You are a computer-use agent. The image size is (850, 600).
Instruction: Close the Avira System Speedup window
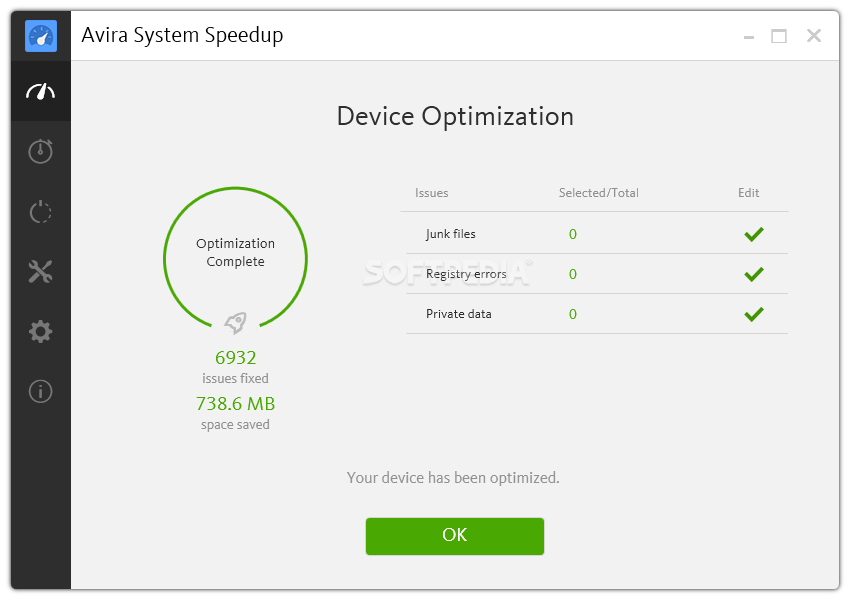814,36
